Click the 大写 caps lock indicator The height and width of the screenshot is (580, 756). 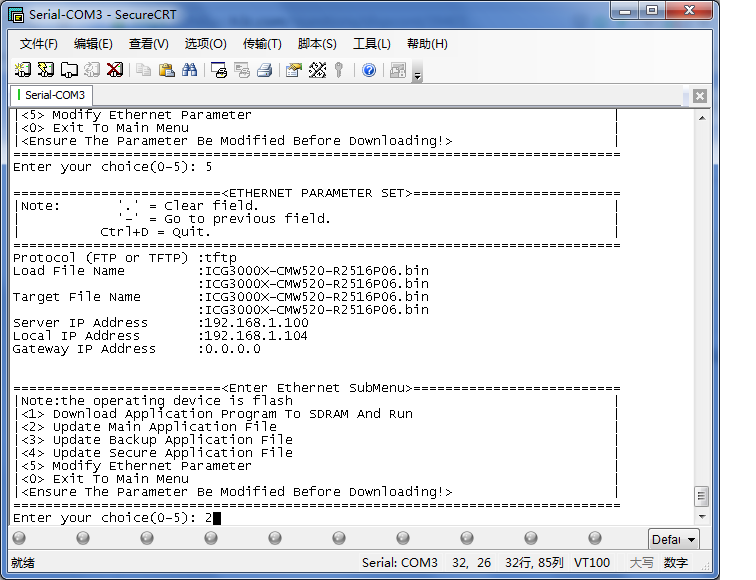point(642,563)
